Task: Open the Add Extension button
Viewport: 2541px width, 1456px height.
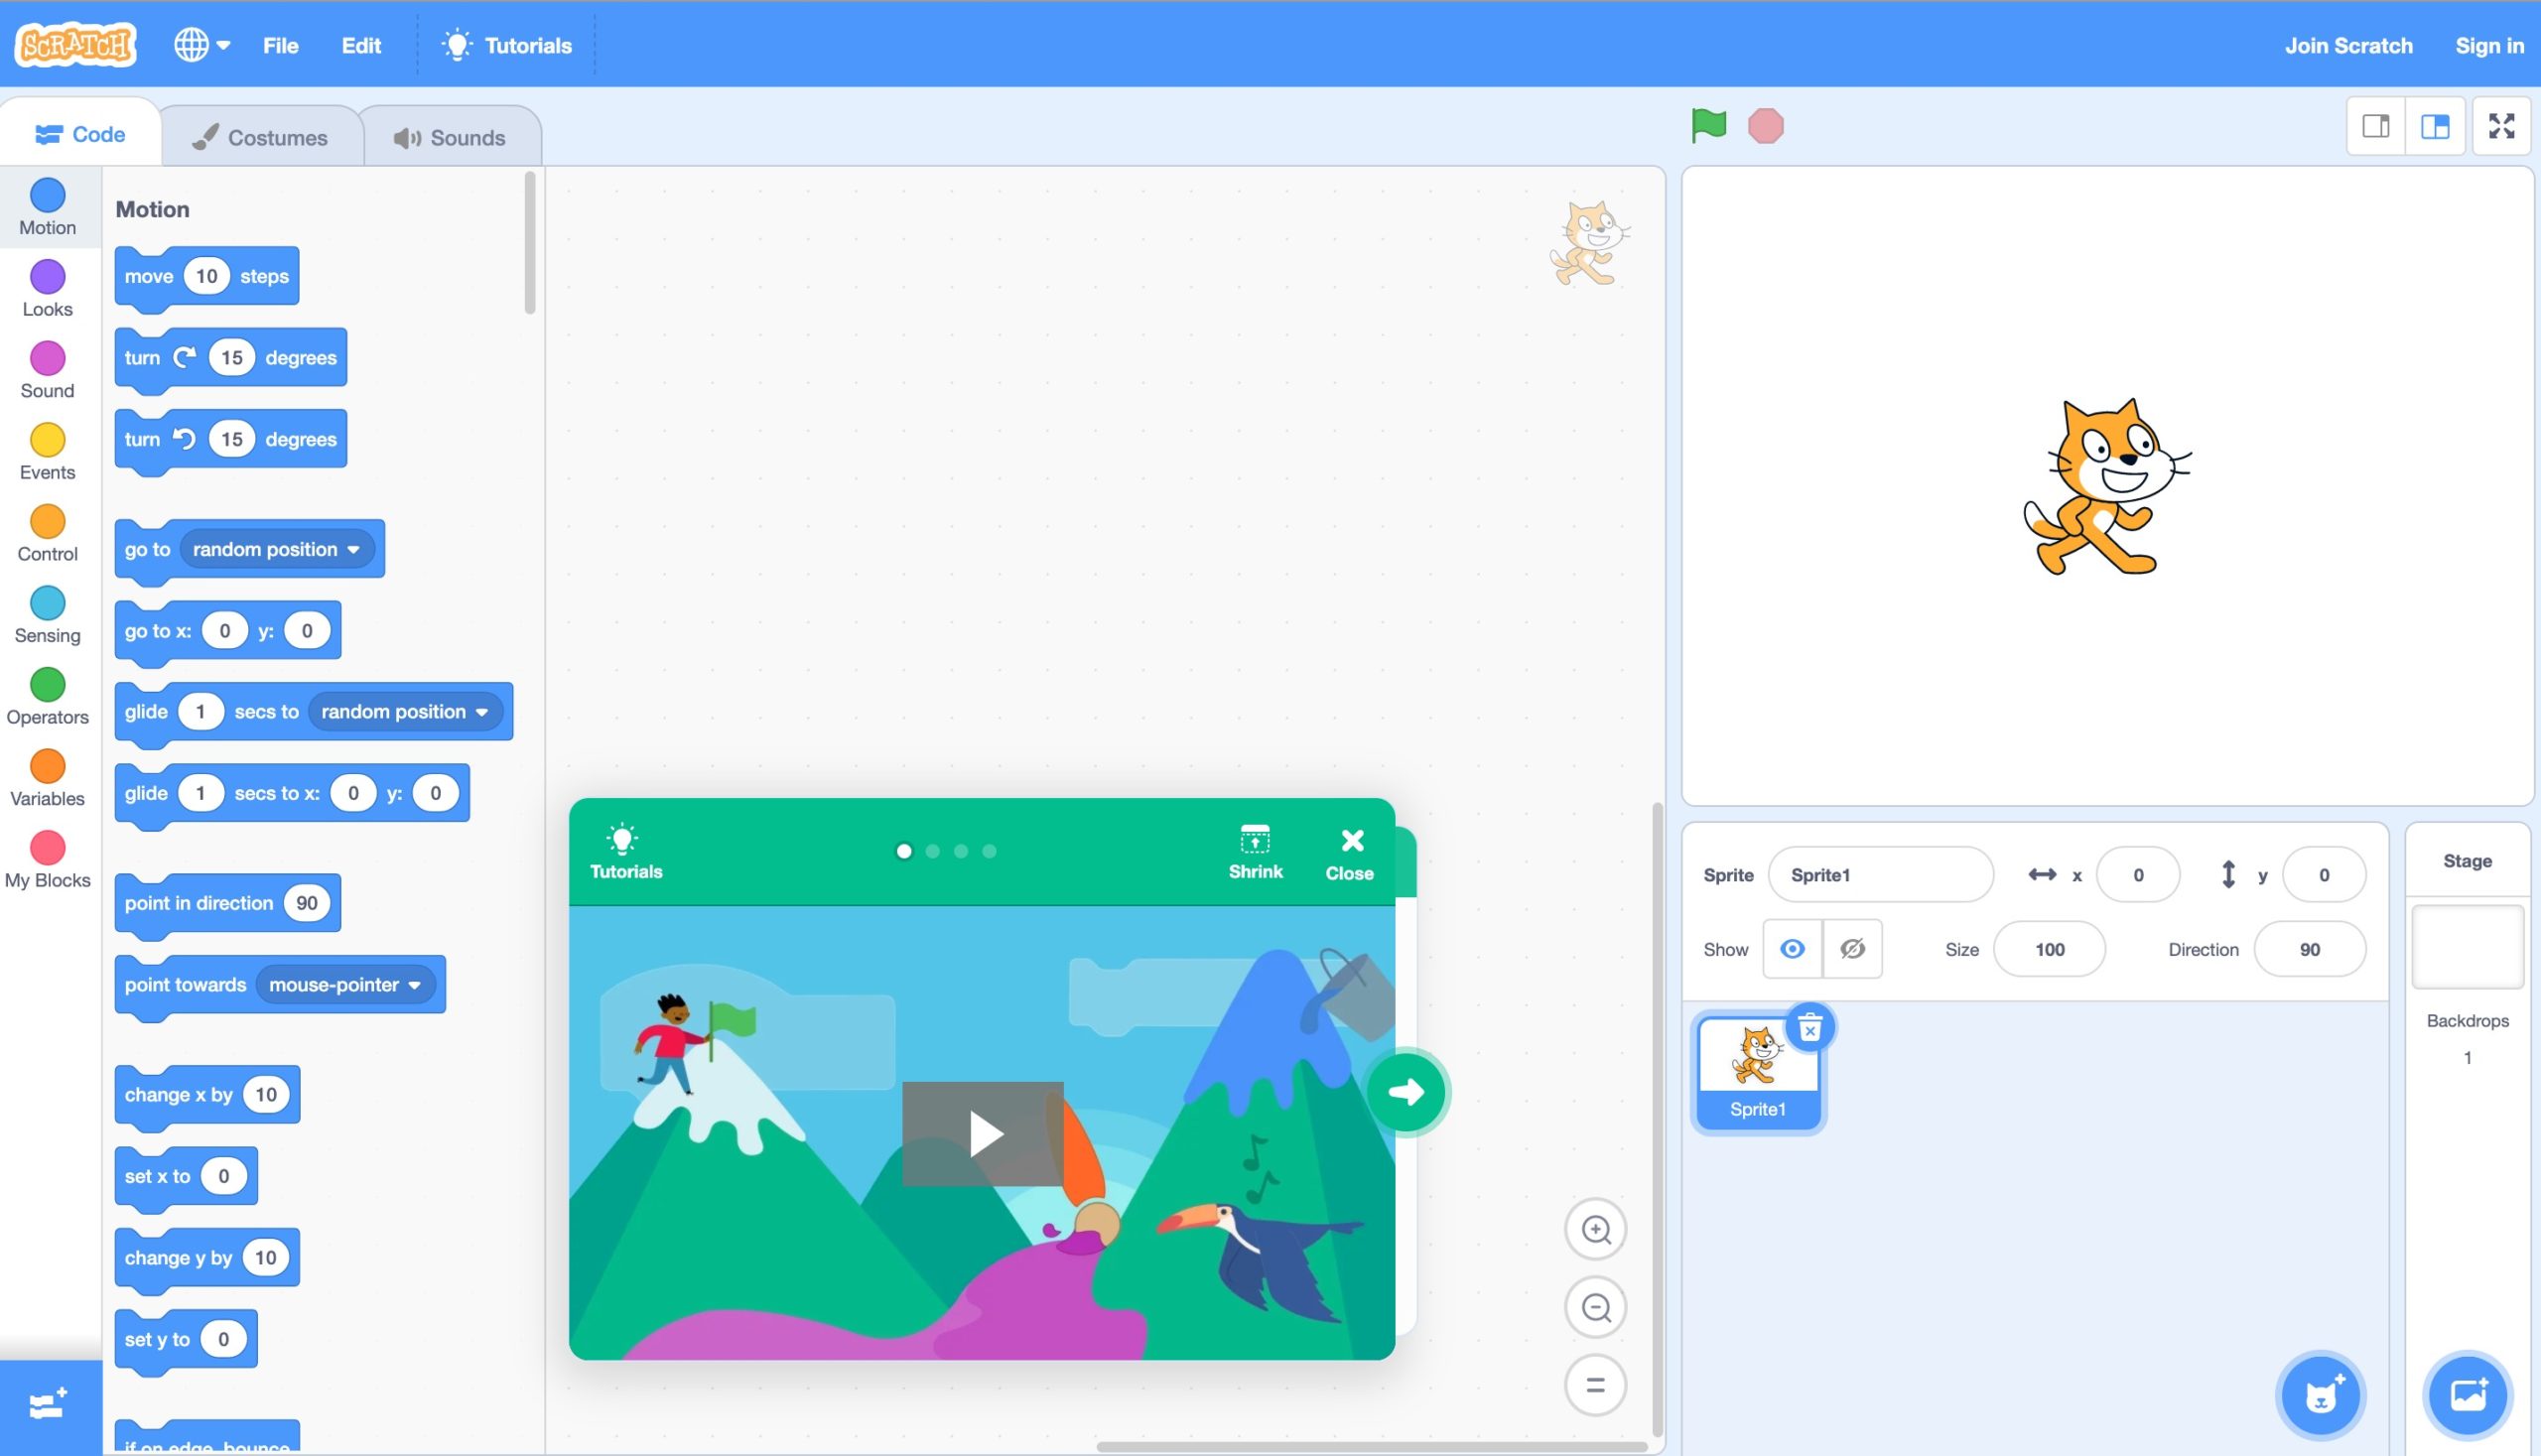Action: pos(49,1405)
